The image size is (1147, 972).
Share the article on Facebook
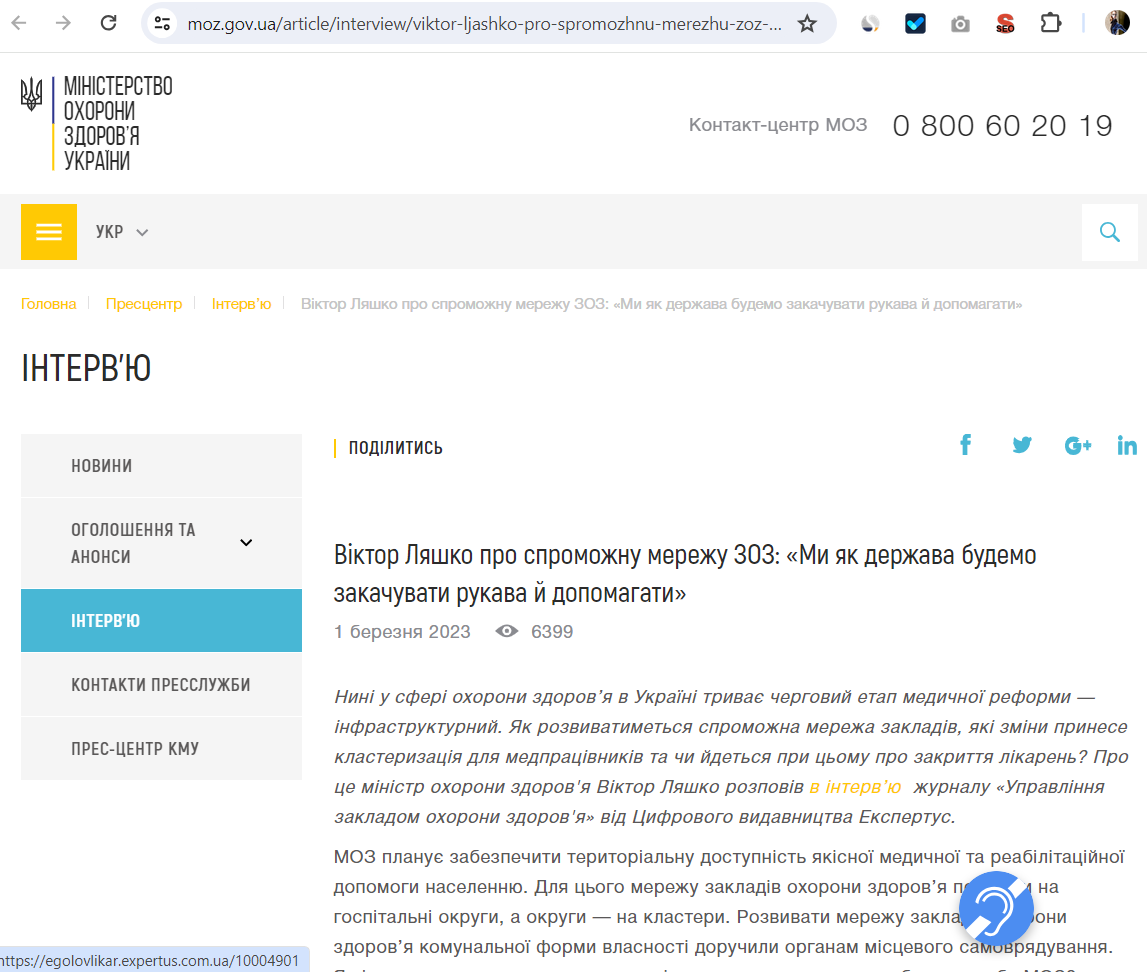pyautogui.click(x=965, y=444)
